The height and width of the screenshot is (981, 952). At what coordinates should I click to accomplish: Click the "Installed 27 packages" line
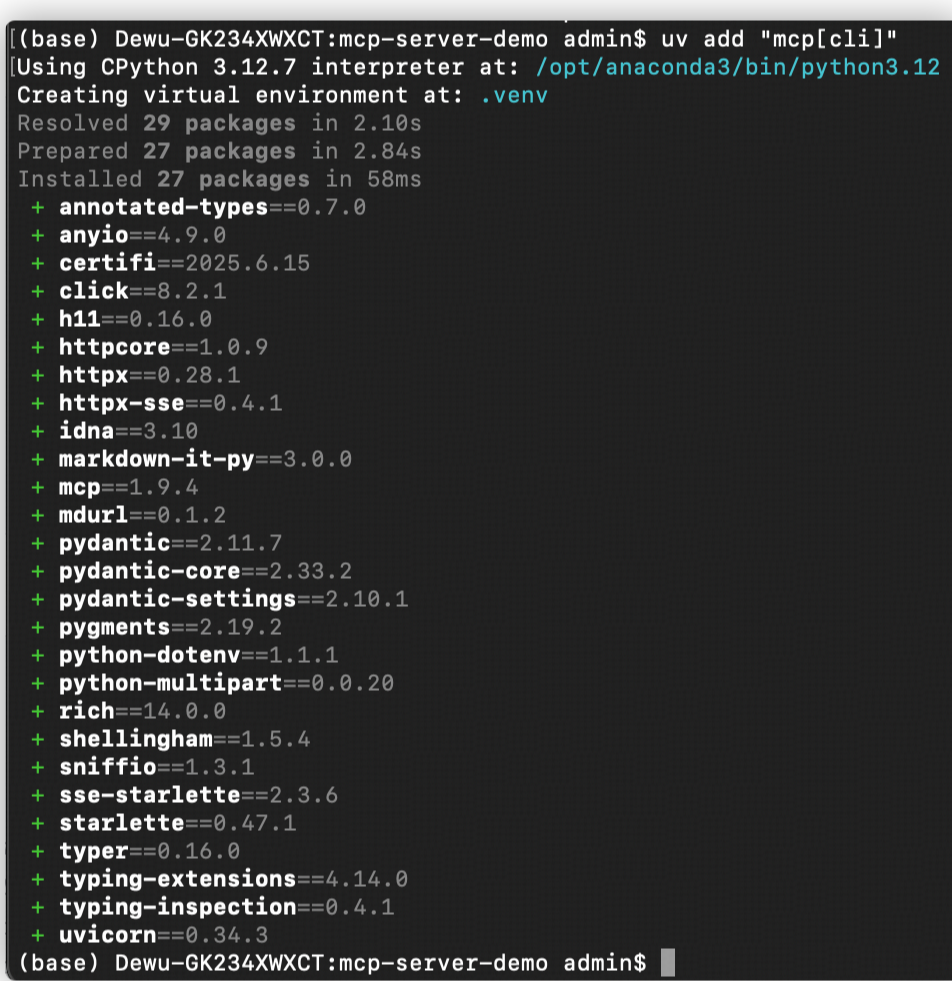(x=219, y=180)
